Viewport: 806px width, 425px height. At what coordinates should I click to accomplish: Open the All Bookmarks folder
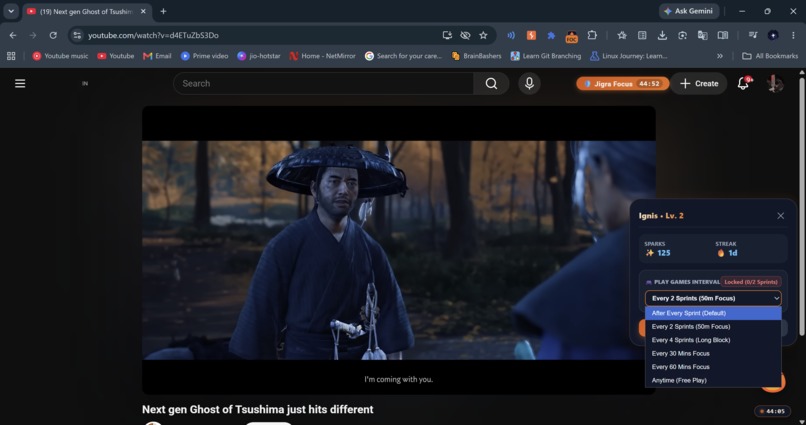point(770,56)
